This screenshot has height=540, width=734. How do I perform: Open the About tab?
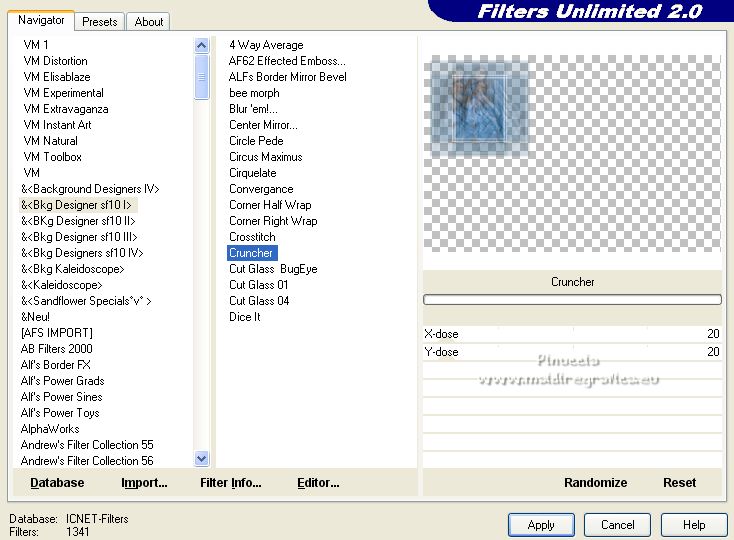point(148,22)
